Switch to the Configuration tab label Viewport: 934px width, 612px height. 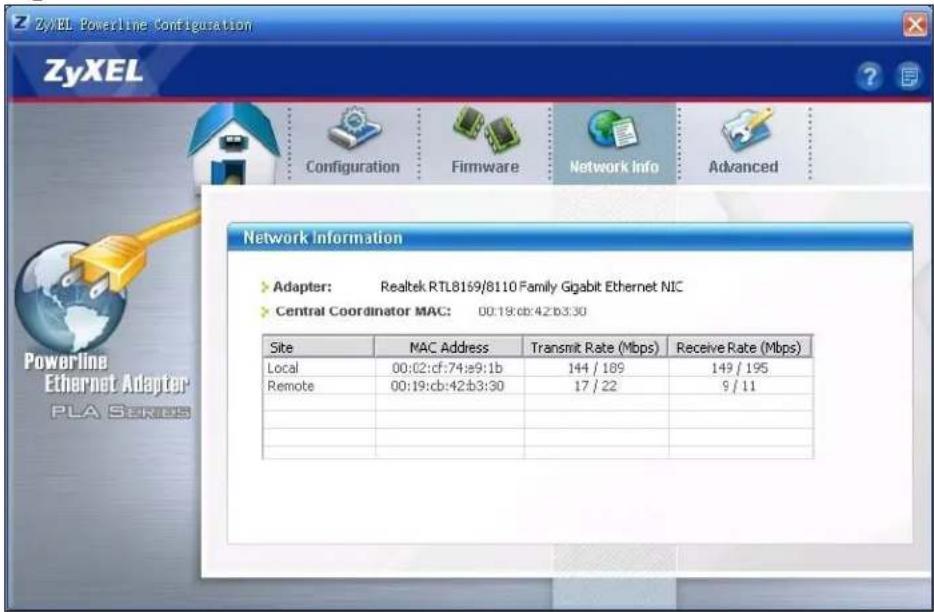(353, 167)
